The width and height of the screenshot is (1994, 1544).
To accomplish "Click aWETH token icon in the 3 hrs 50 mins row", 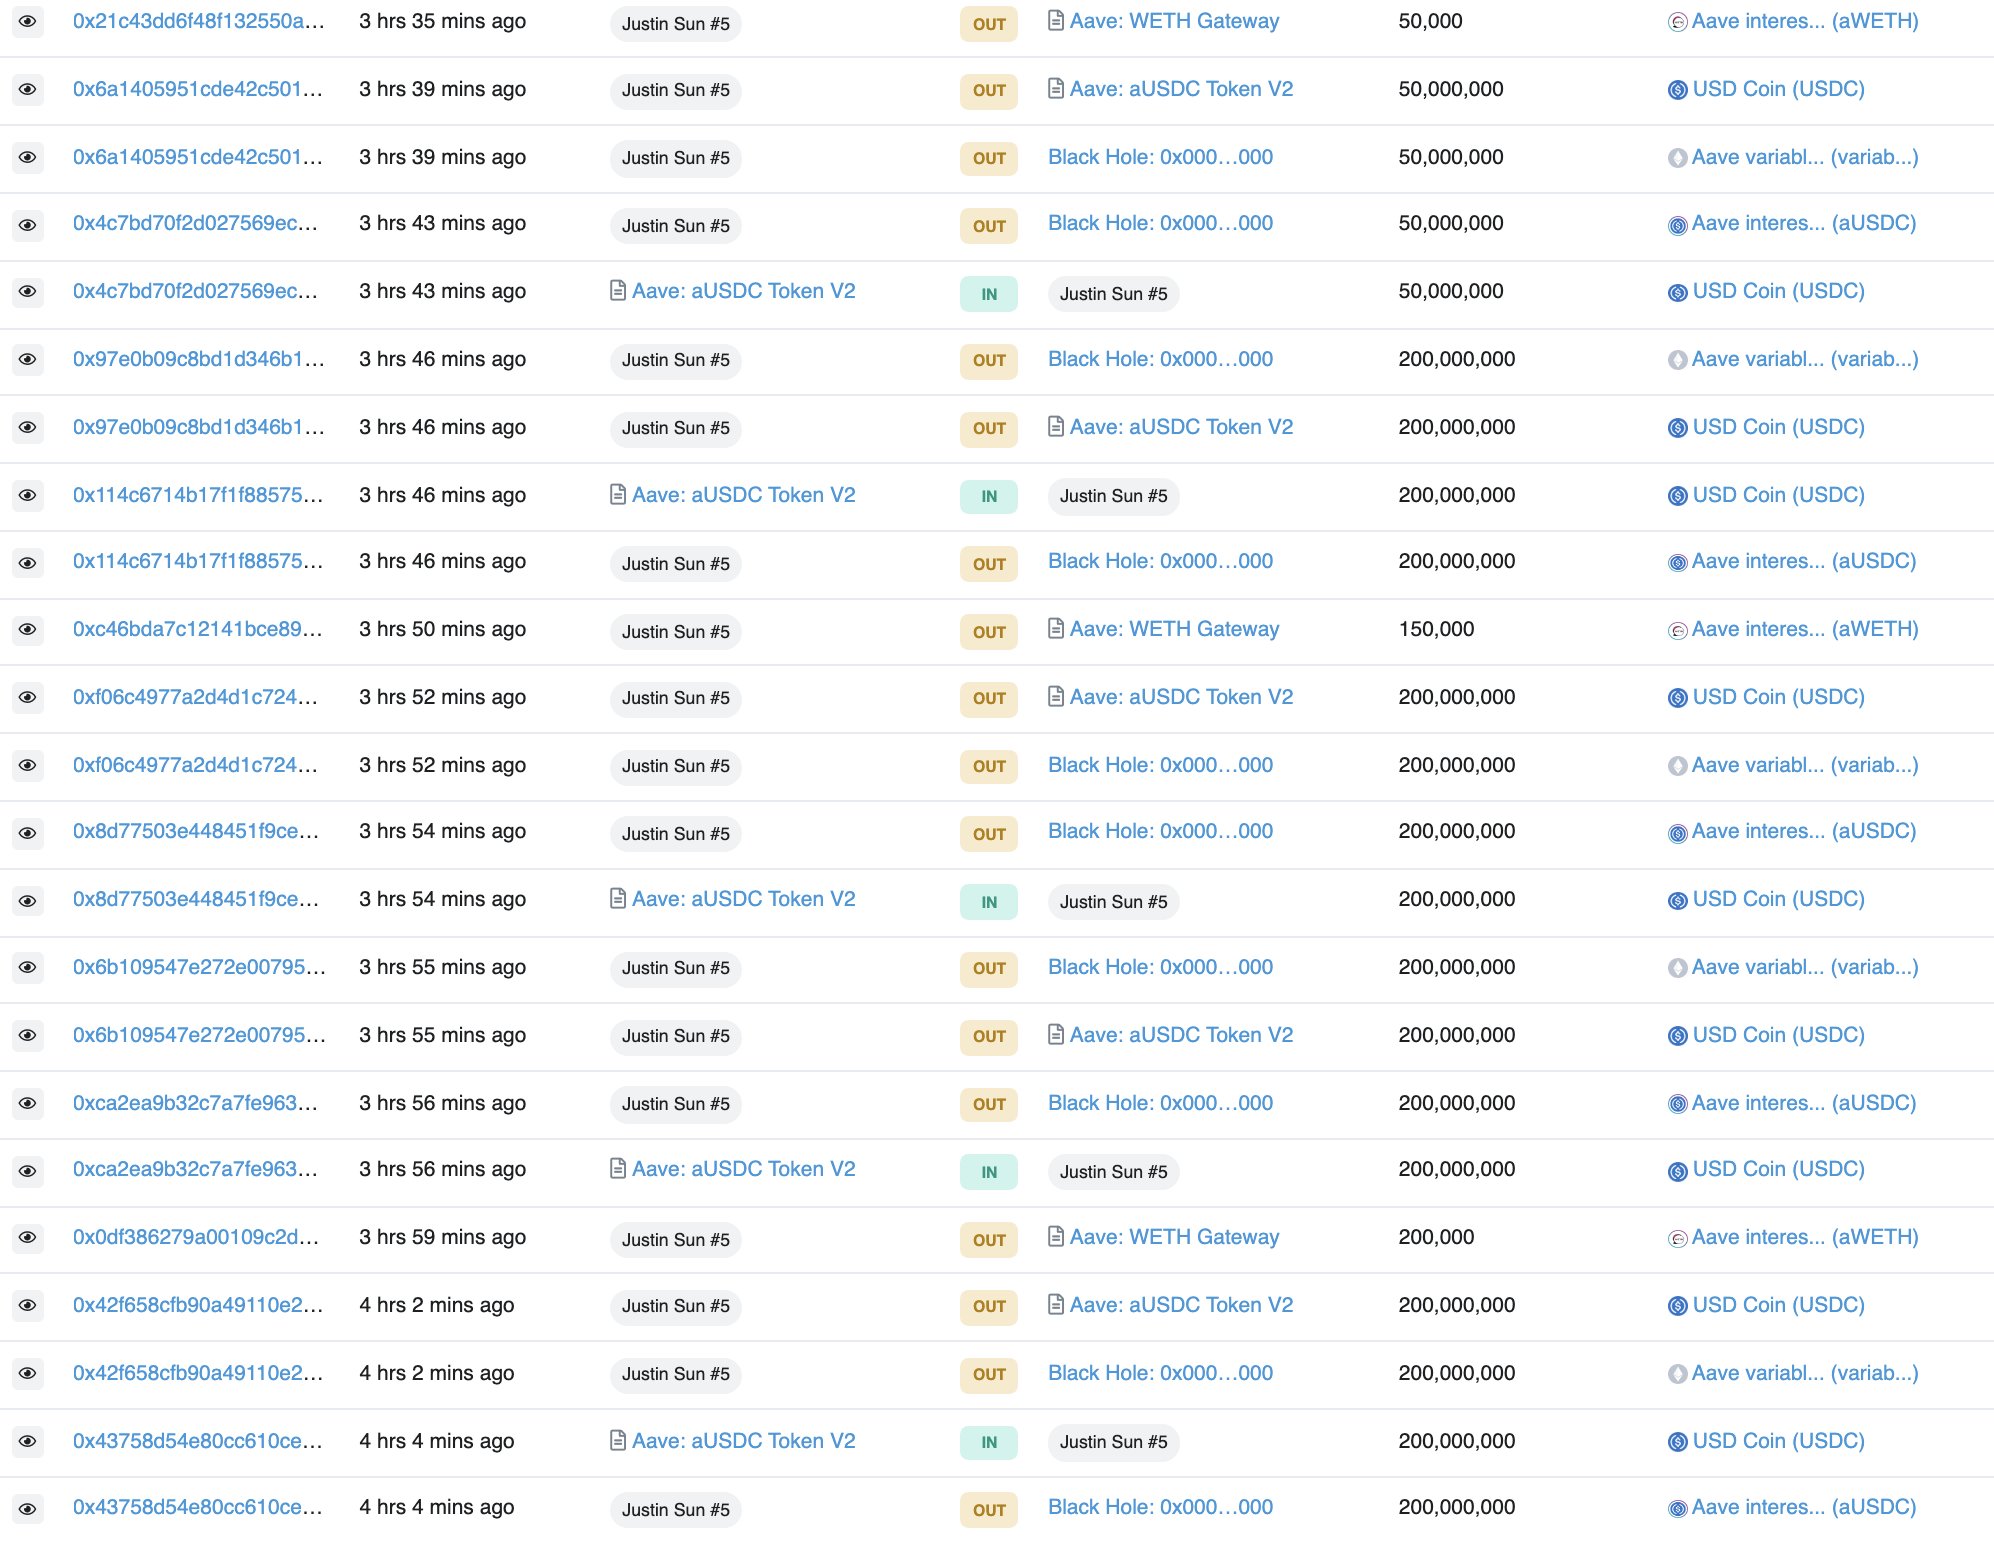I will [1677, 631].
